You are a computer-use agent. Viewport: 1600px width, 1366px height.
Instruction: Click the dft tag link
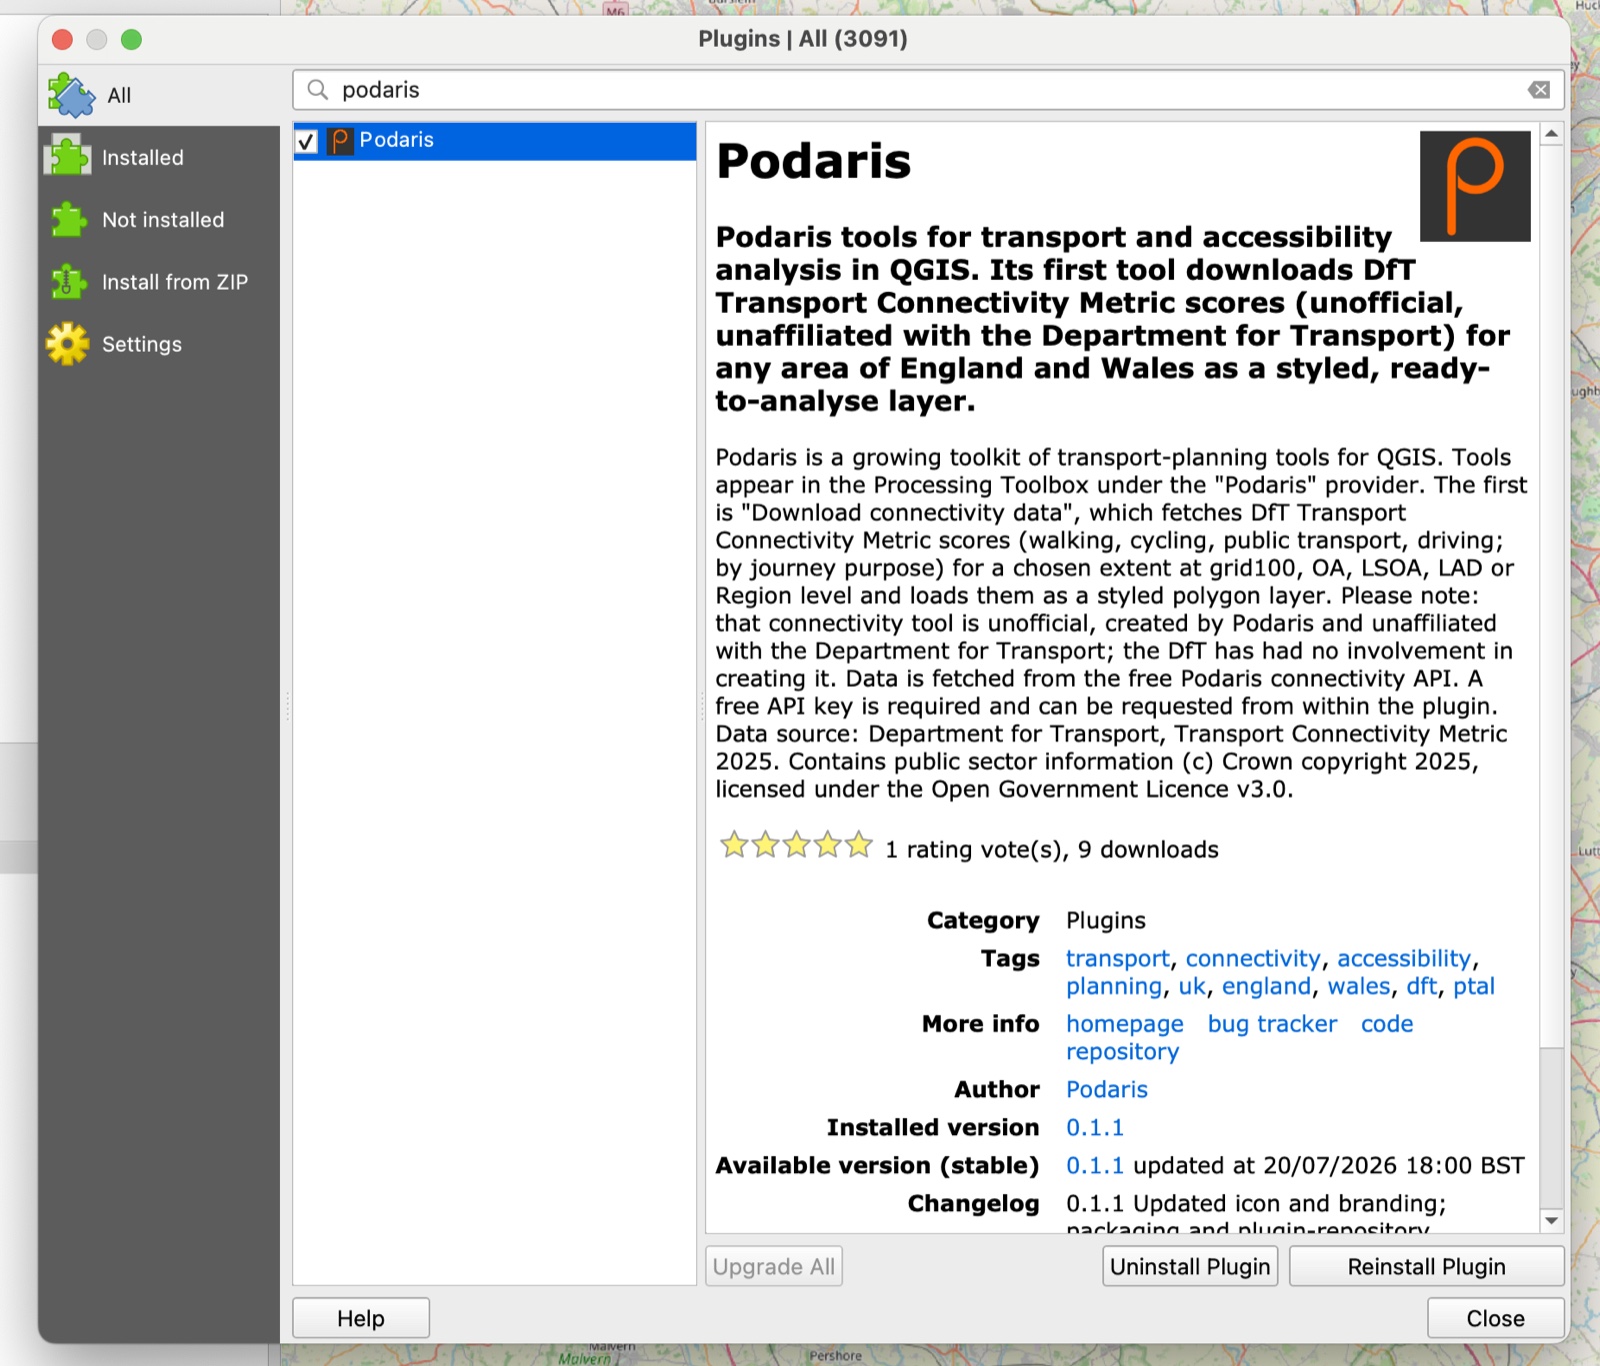tap(1422, 986)
